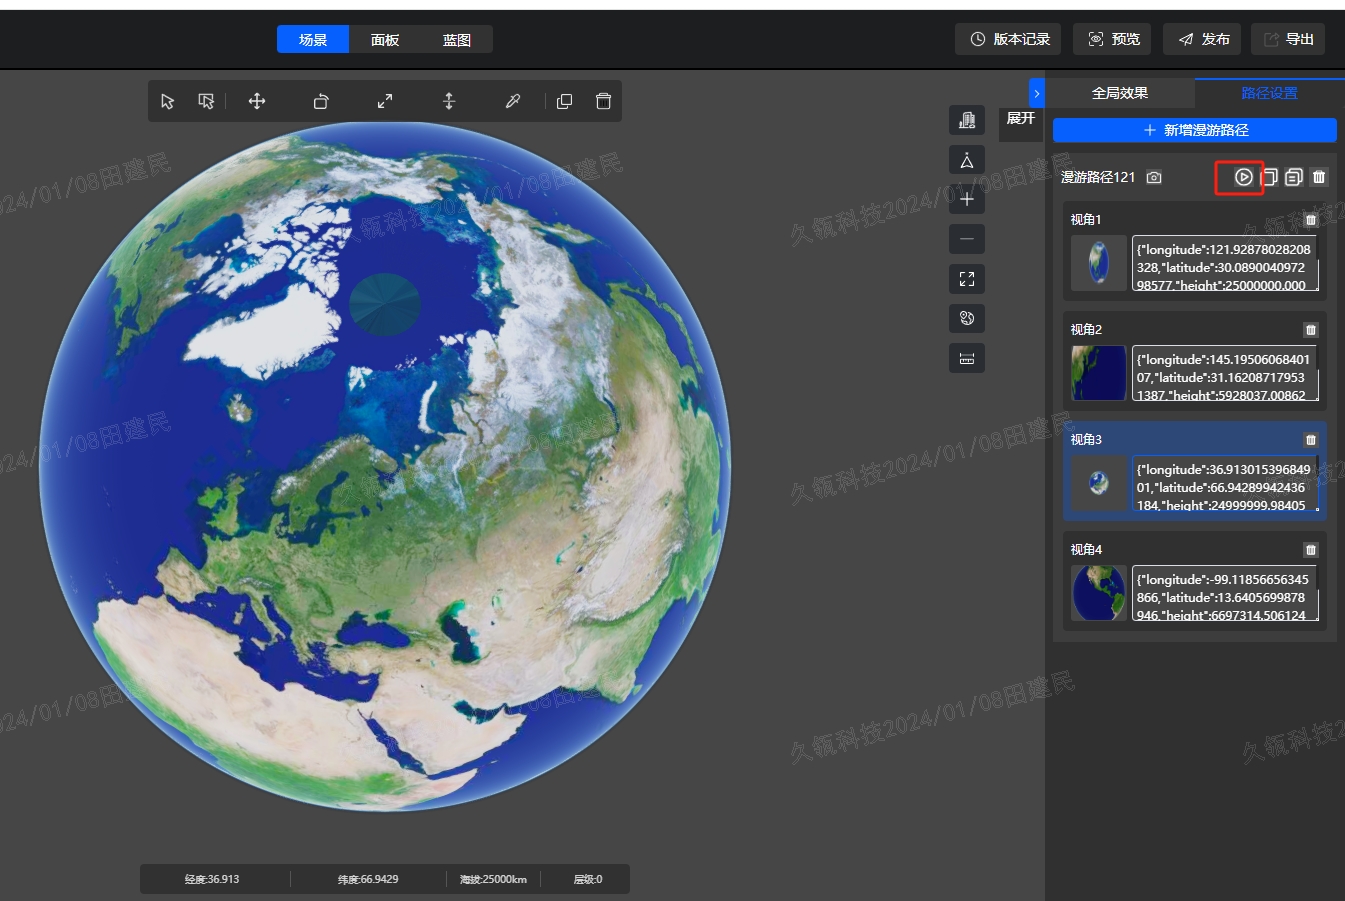The image size is (1345, 901).
Task: Click the trash icon in scene toolbar
Action: coord(603,101)
